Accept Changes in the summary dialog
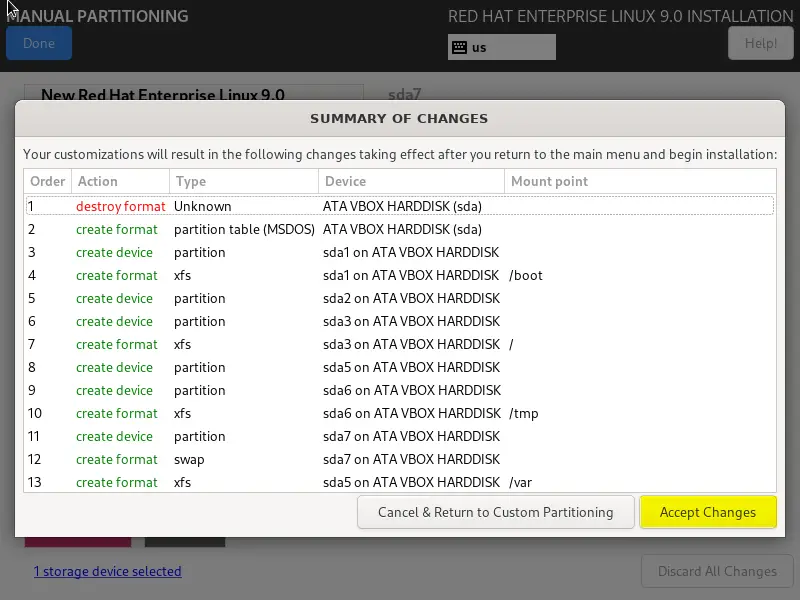 coord(708,512)
